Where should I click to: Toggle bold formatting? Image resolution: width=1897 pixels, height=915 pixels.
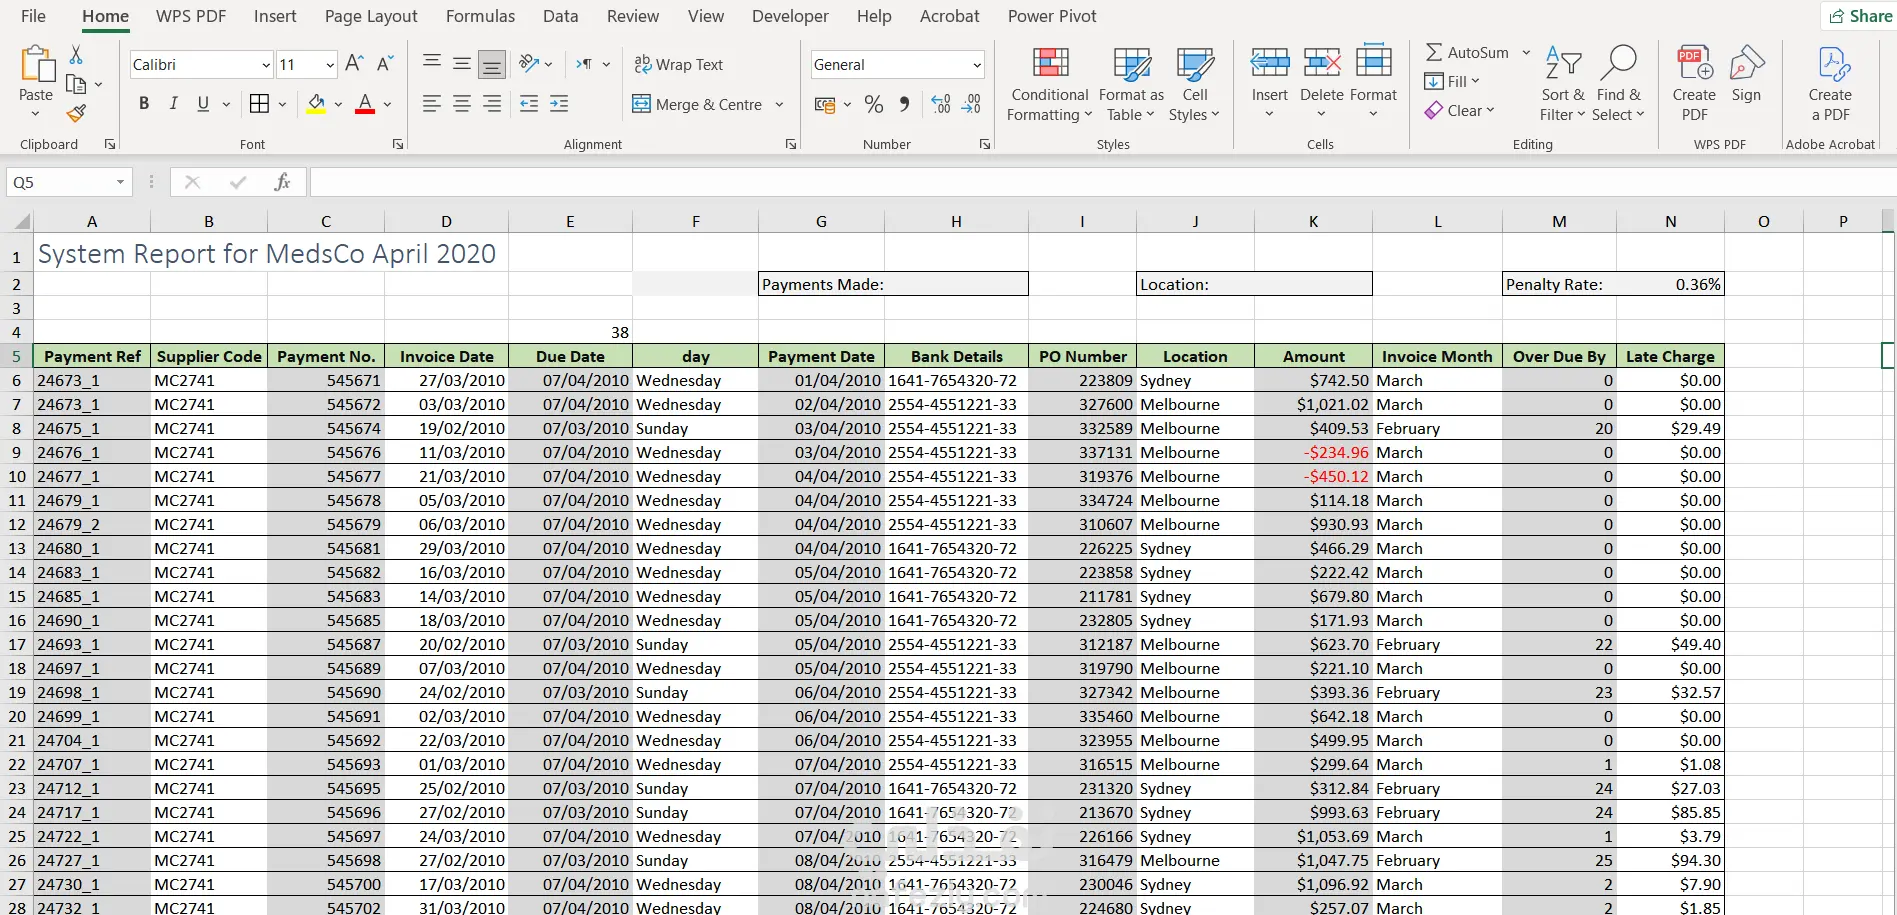(x=144, y=104)
